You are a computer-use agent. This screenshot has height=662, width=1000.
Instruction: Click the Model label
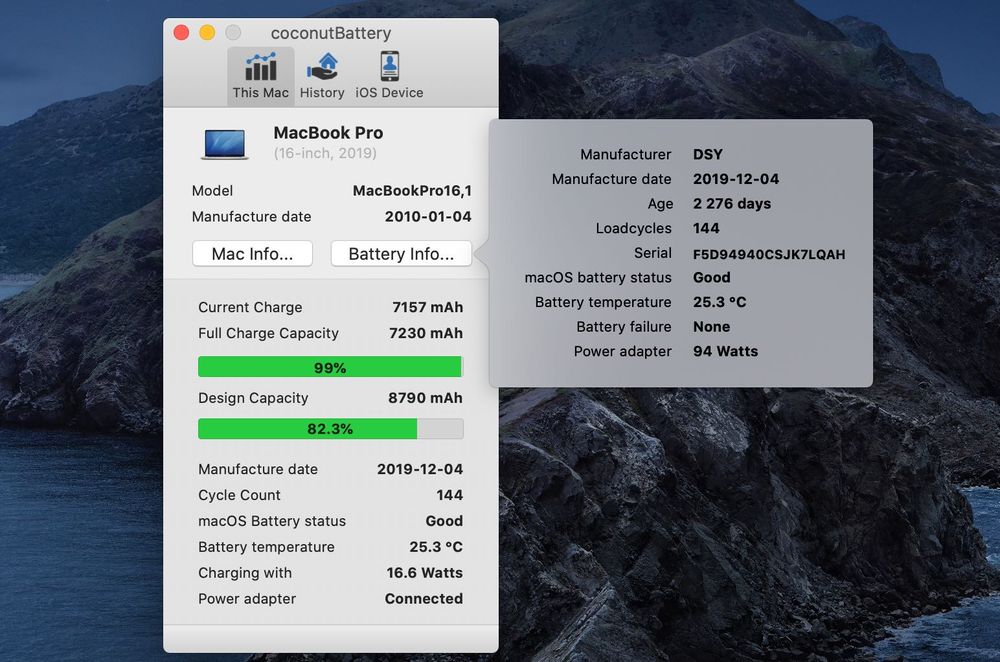(212, 191)
